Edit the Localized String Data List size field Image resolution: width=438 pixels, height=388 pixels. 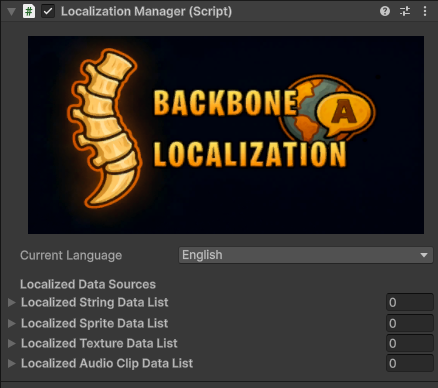click(410, 302)
